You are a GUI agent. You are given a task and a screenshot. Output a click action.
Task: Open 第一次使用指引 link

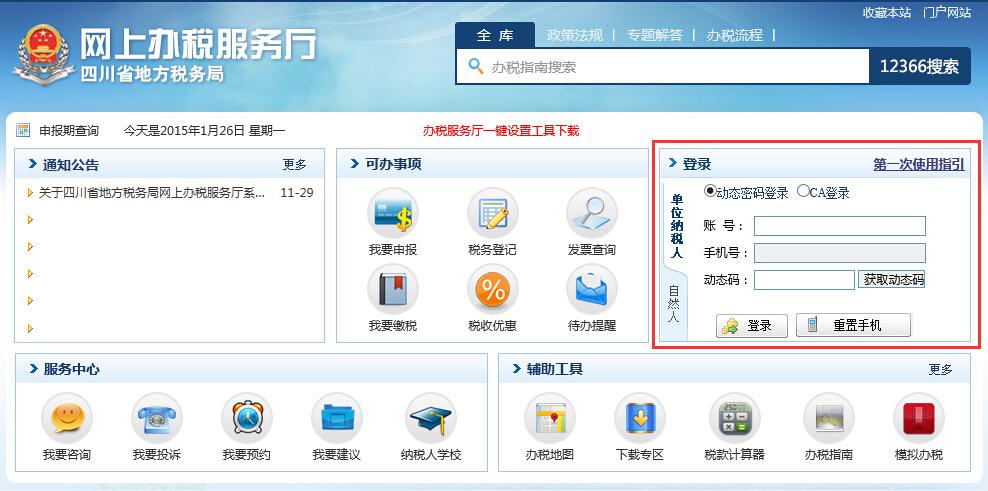919,165
